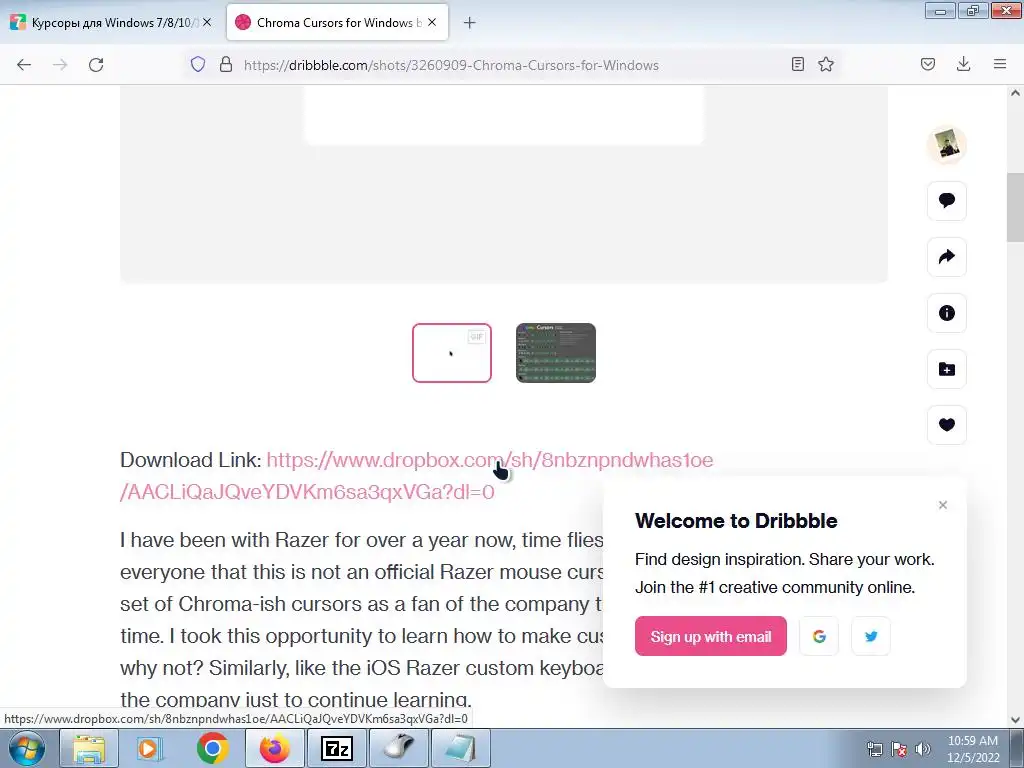Open the Dropbox download link
Screen dimensions: 1024x768
pos(416,475)
